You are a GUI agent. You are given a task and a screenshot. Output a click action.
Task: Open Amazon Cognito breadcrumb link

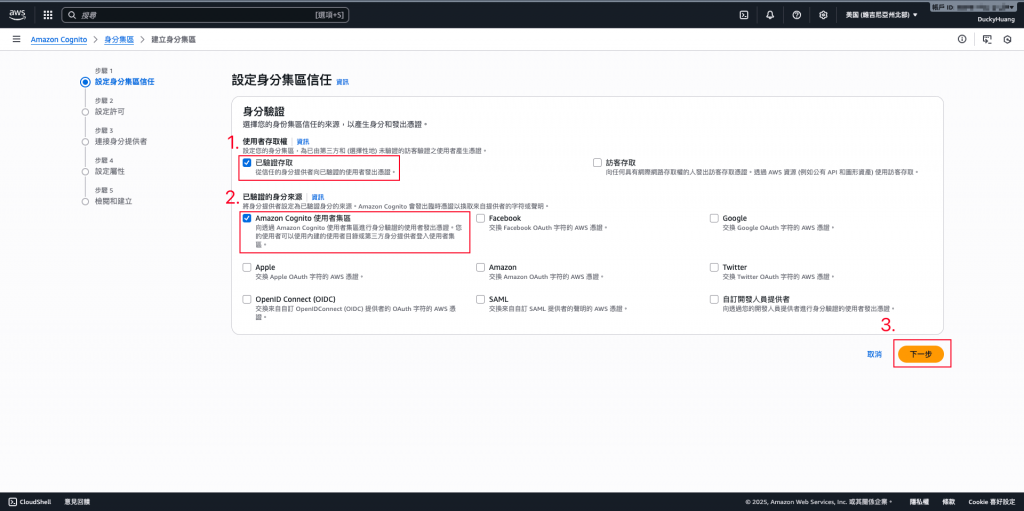pos(59,40)
